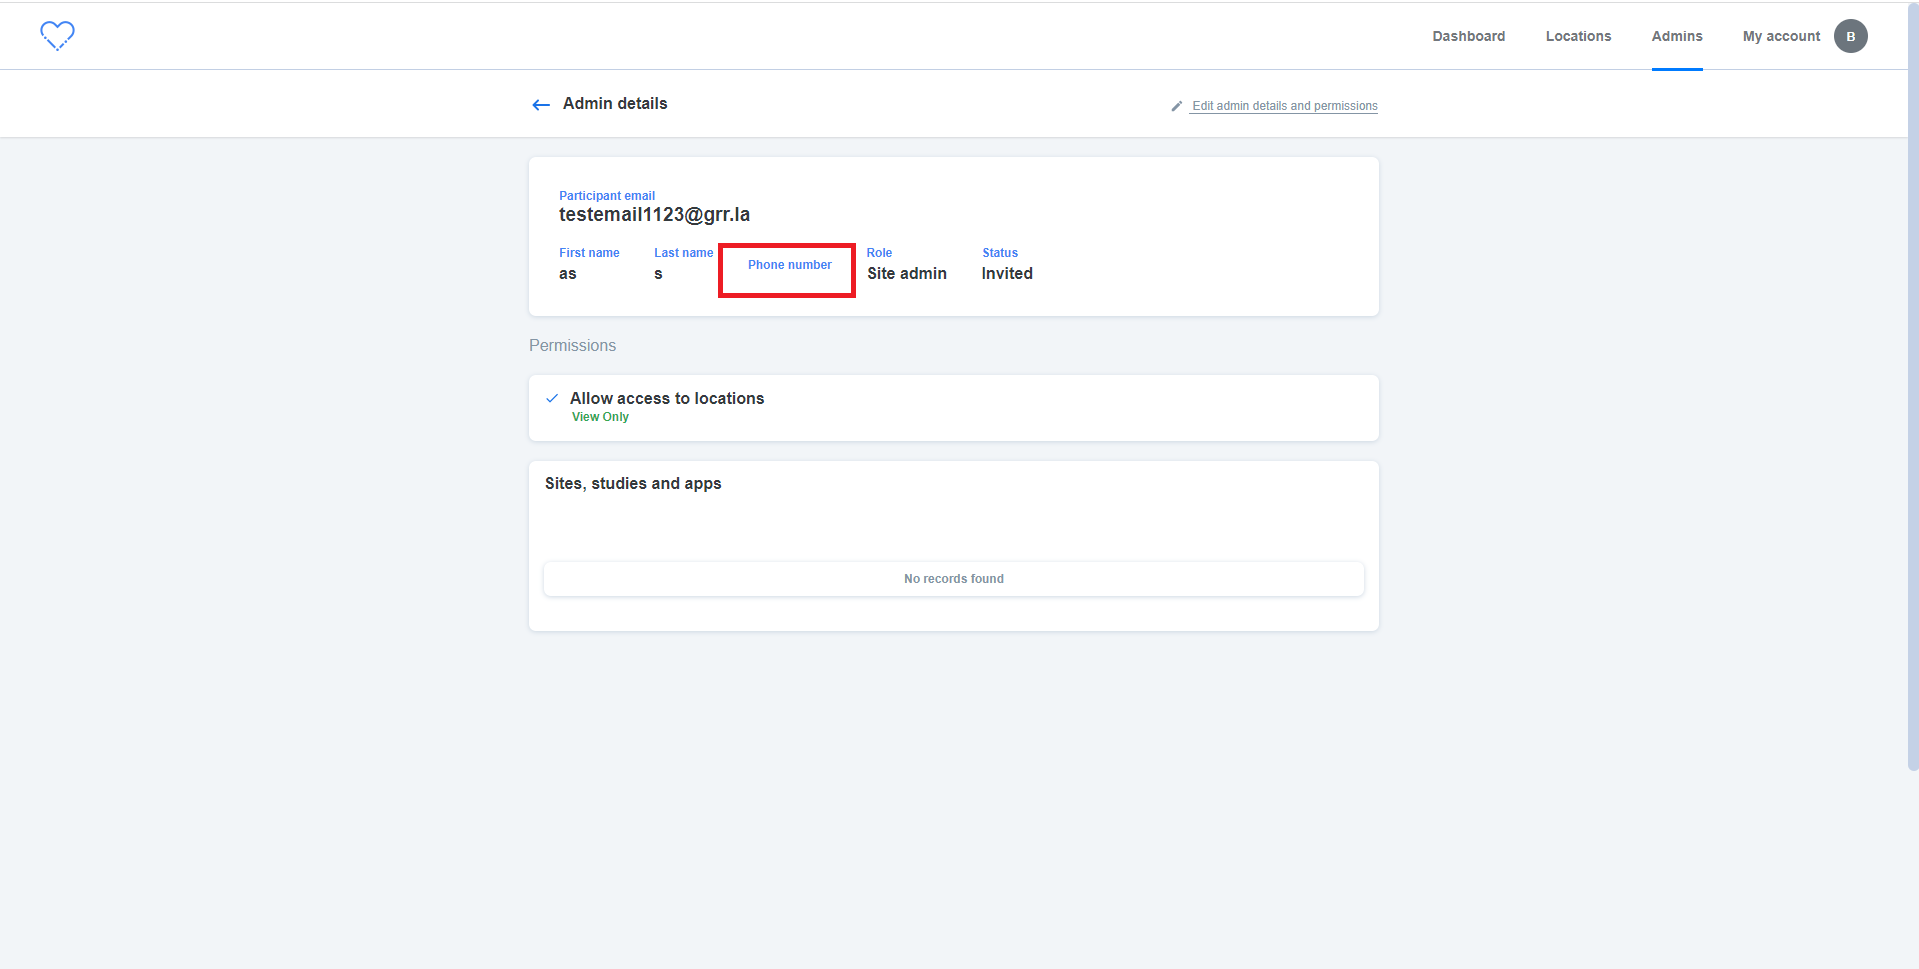Click the Role label

tap(879, 253)
